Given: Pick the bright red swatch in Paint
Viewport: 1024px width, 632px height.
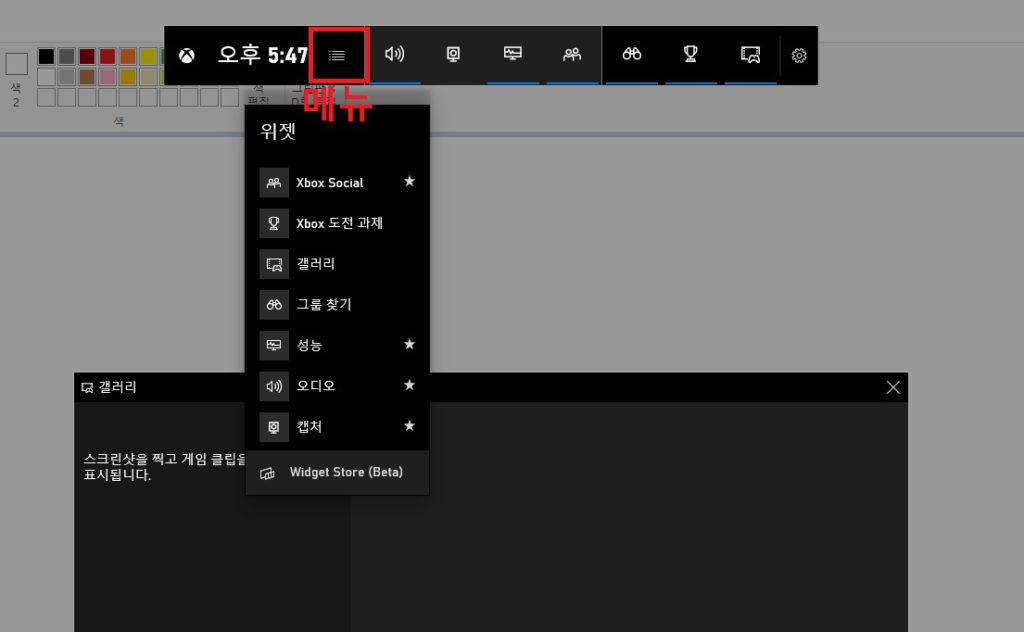Looking at the screenshot, I should (x=108, y=56).
